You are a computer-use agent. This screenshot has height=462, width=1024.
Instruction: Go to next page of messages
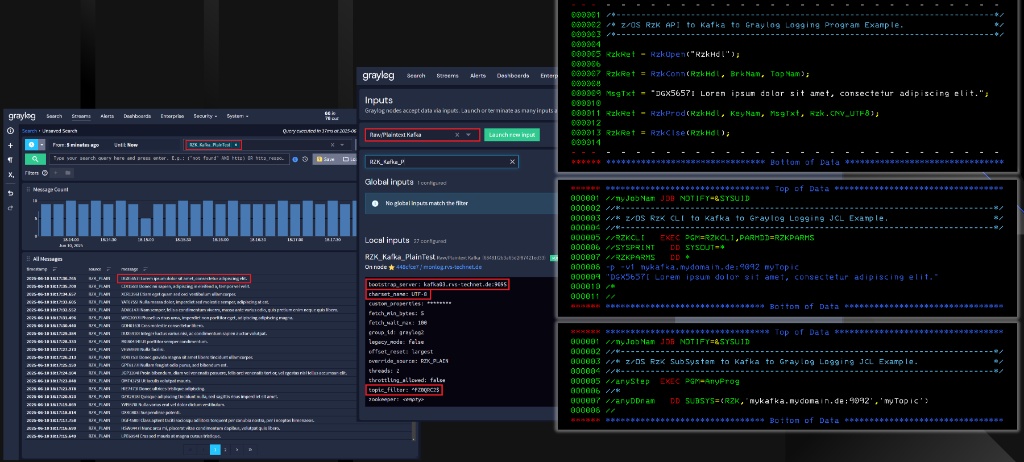237,450
